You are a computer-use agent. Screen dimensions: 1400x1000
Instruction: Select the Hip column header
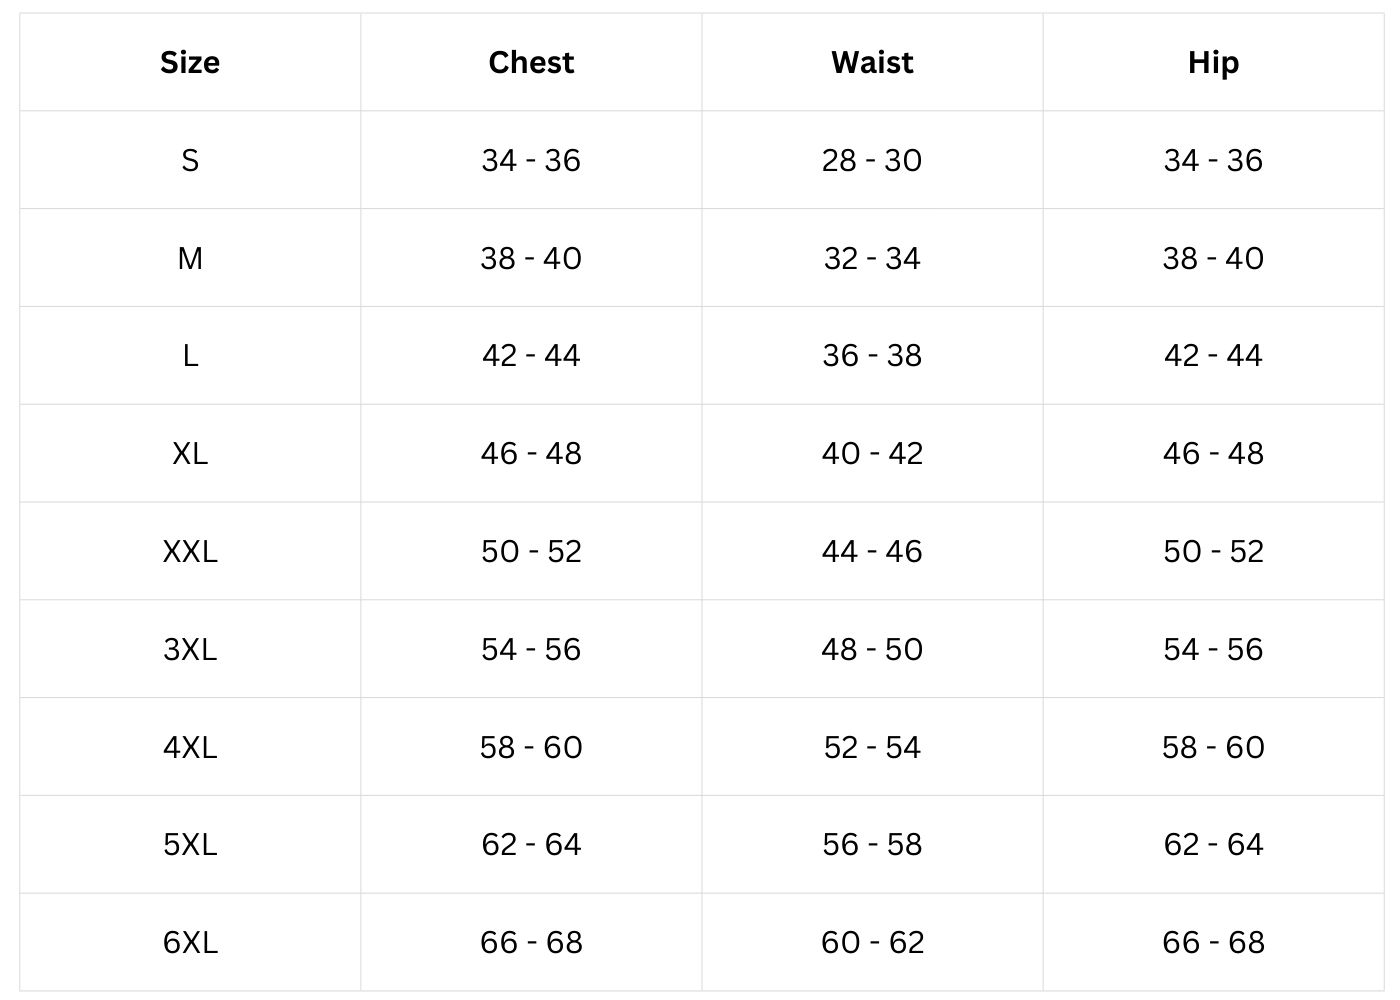(x=1213, y=62)
